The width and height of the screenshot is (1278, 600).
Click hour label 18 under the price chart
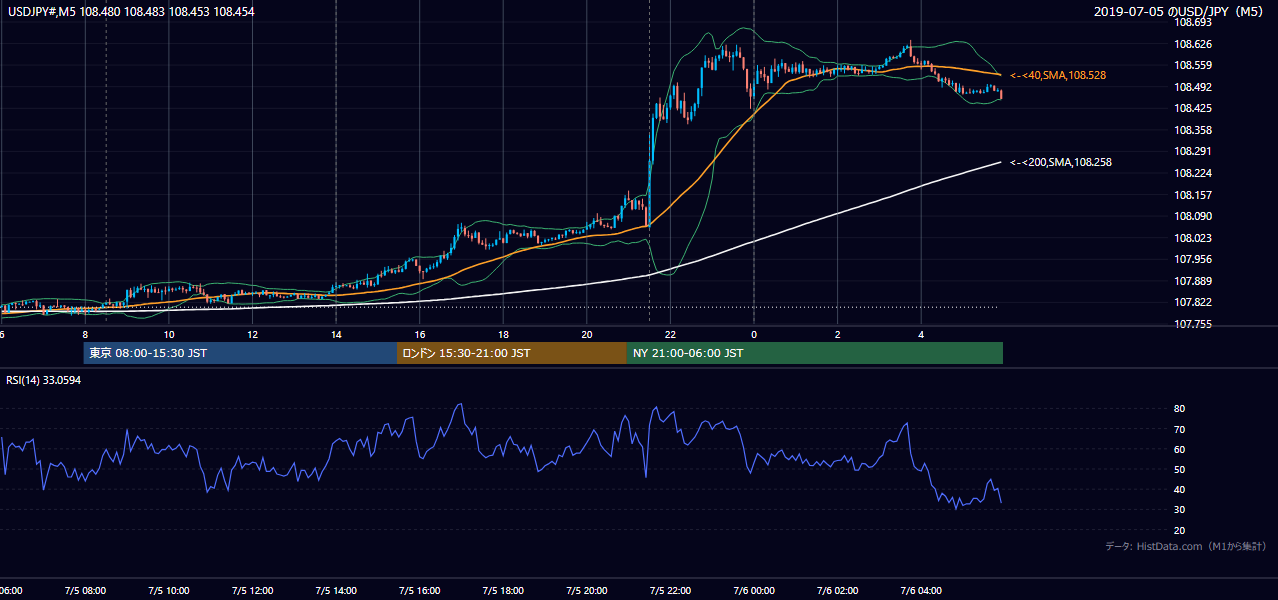tap(503, 335)
